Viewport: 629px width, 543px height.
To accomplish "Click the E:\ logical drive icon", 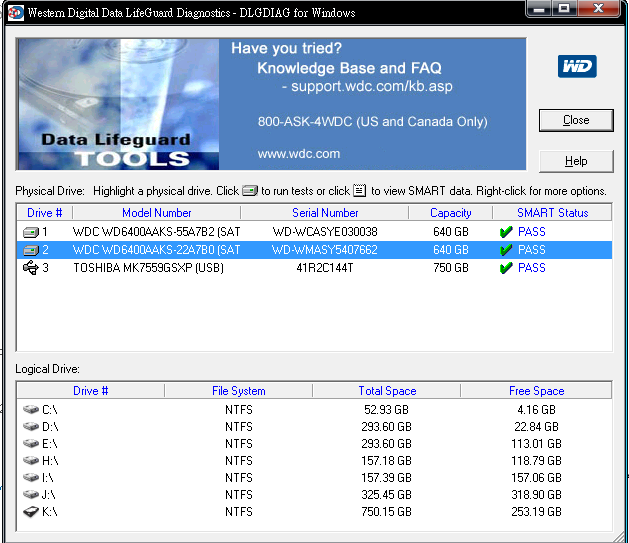I will pos(30,444).
